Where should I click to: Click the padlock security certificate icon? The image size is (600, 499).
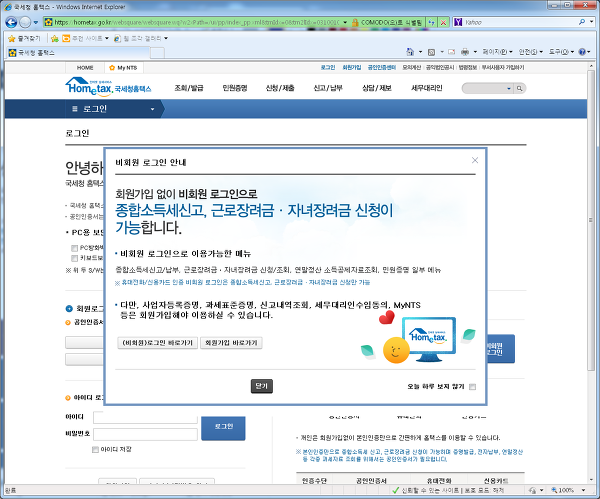[355, 22]
